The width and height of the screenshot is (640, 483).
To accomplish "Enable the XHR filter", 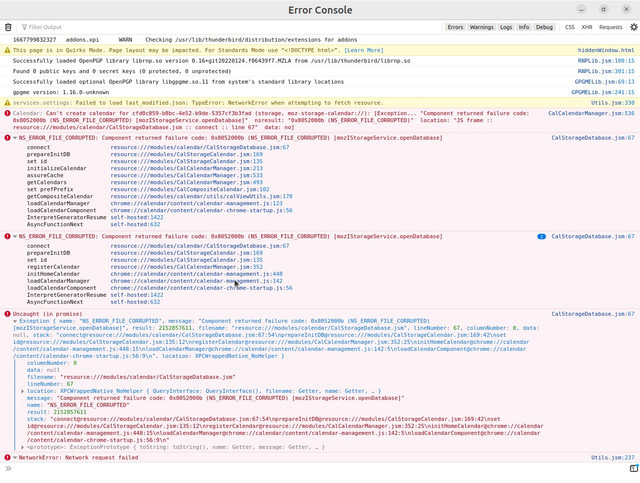I will click(x=587, y=27).
